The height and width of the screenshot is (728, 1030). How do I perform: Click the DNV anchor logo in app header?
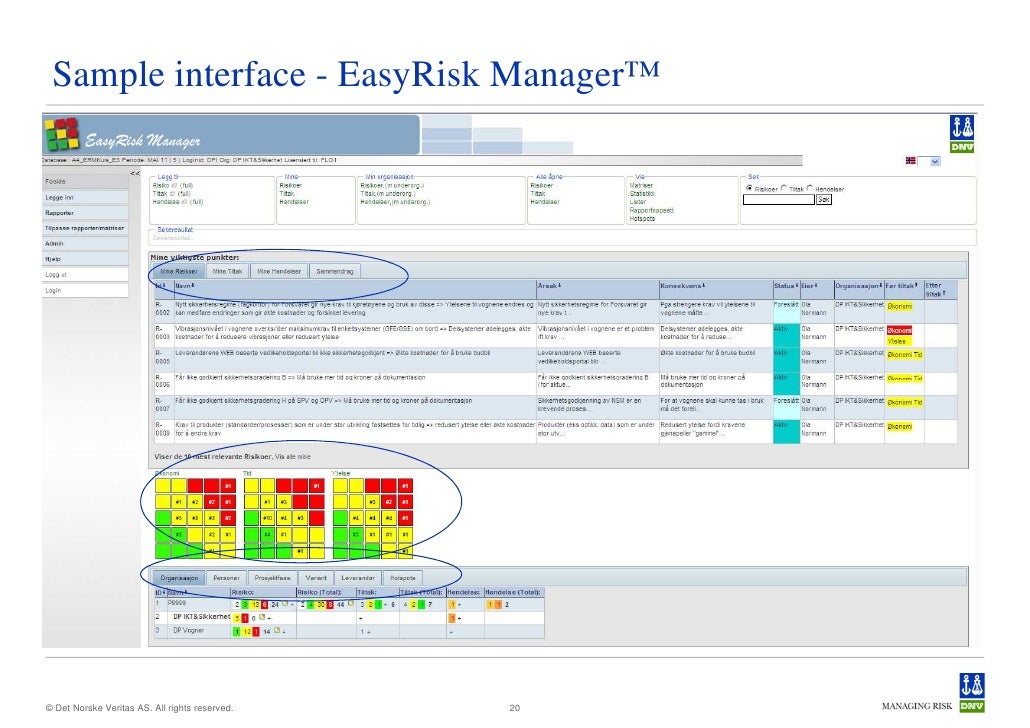(x=962, y=134)
